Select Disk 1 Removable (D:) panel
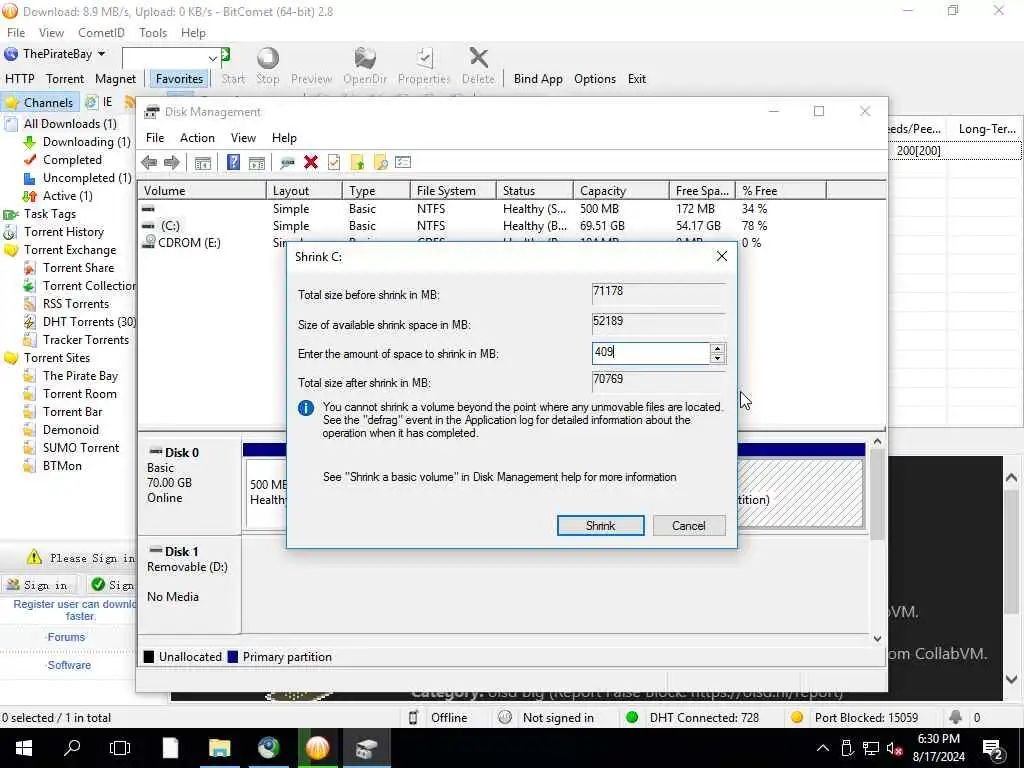Viewport: 1024px width, 768px height. pyautogui.click(x=189, y=584)
